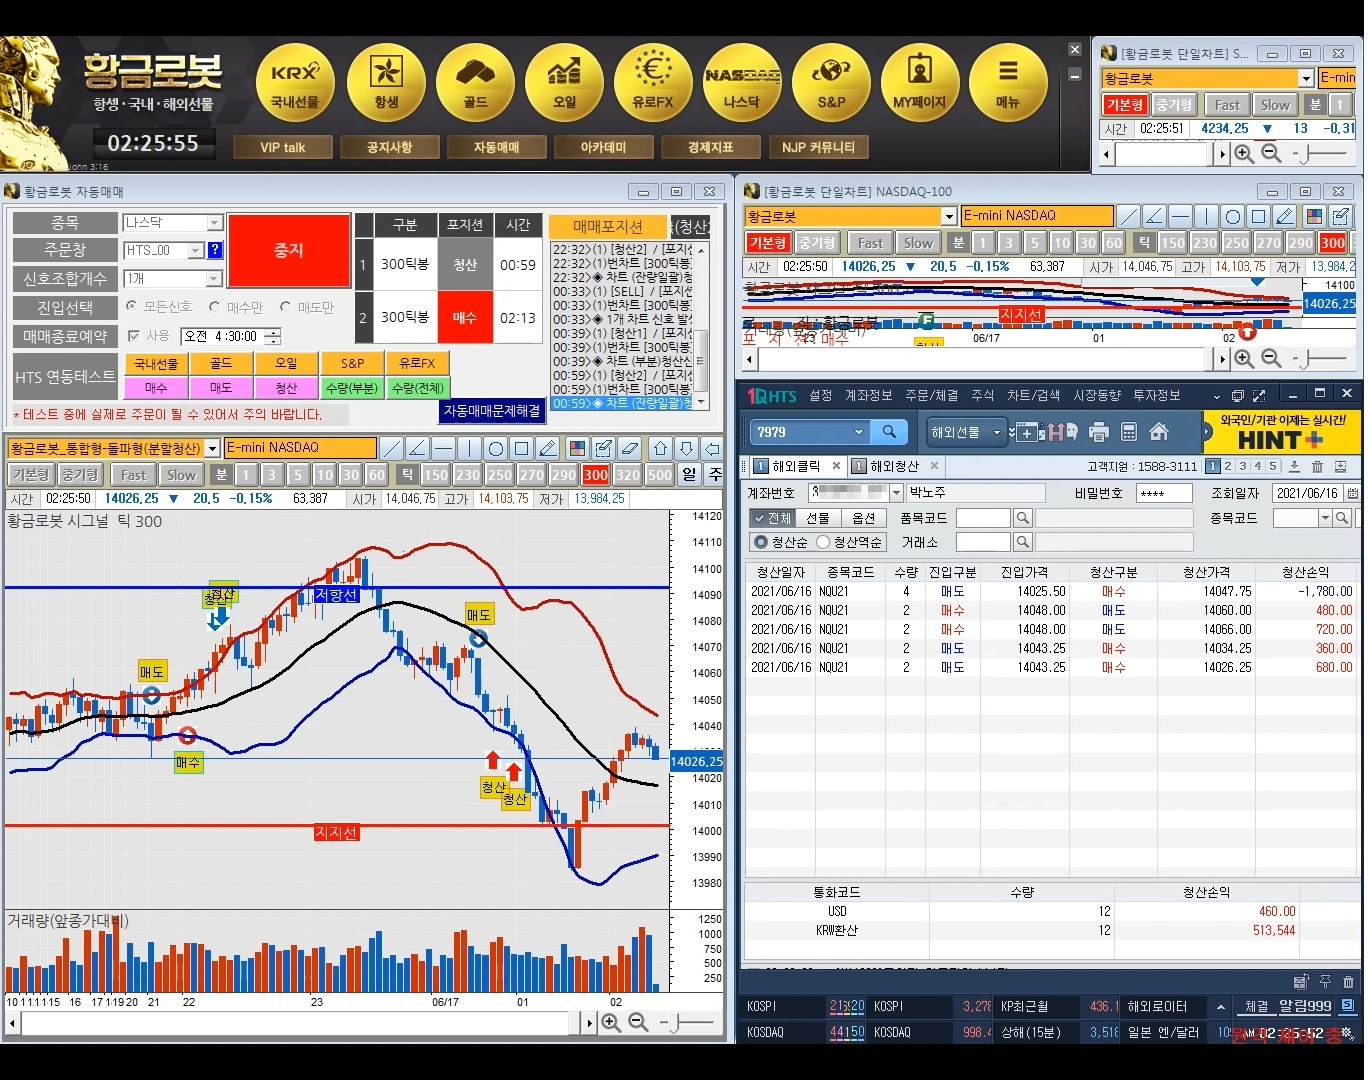
Task: Toggle the 사용 checkbox for 매매종료예약
Action: [134, 336]
